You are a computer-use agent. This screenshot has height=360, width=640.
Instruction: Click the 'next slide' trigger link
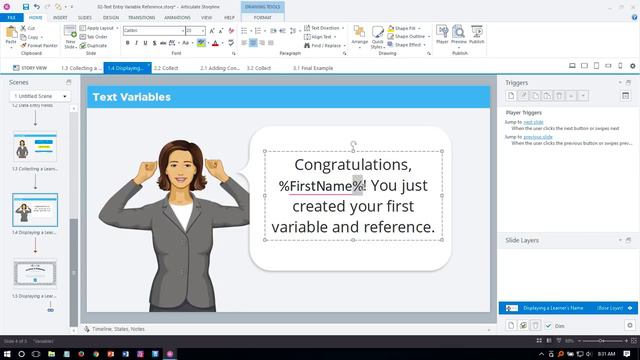click(x=533, y=122)
